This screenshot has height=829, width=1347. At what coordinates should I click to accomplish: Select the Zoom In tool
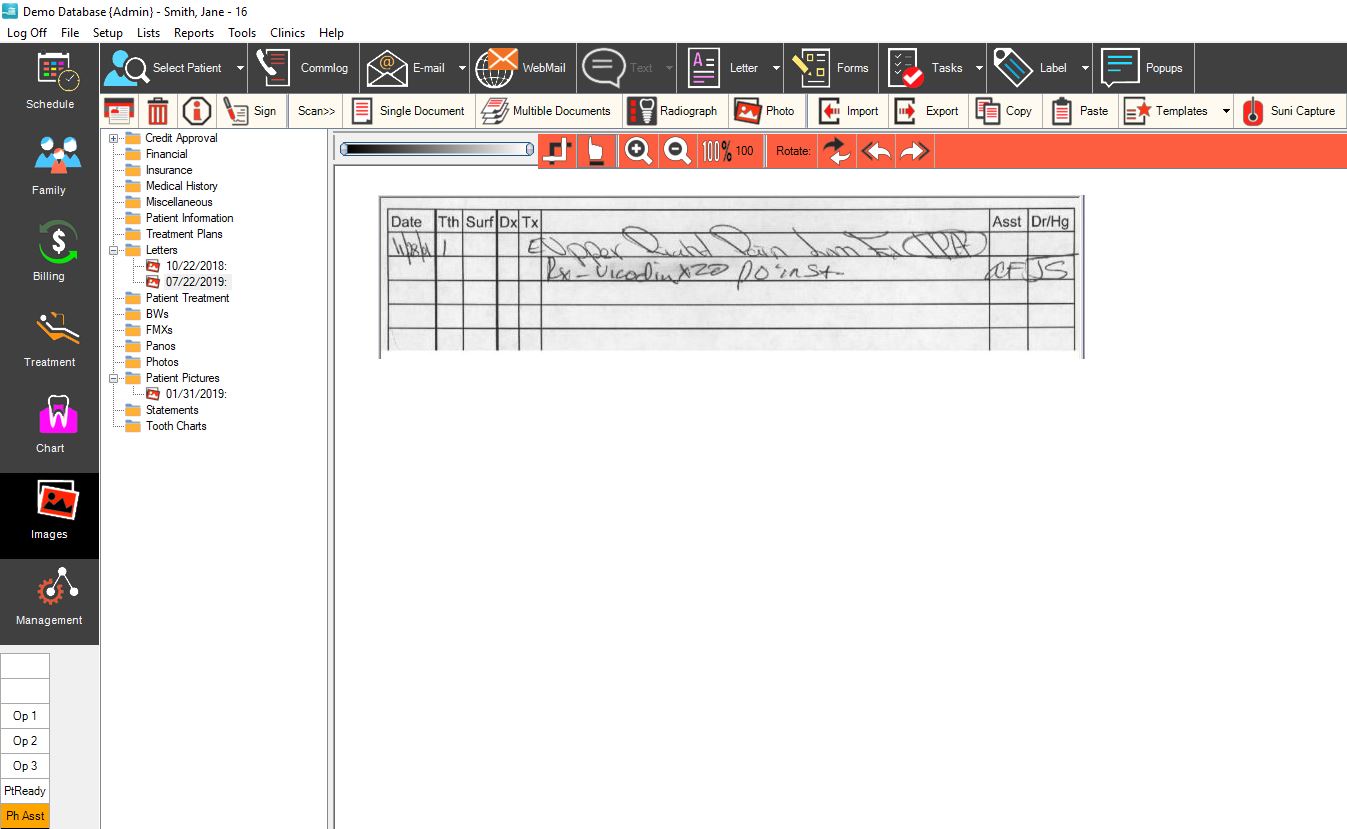tap(638, 150)
